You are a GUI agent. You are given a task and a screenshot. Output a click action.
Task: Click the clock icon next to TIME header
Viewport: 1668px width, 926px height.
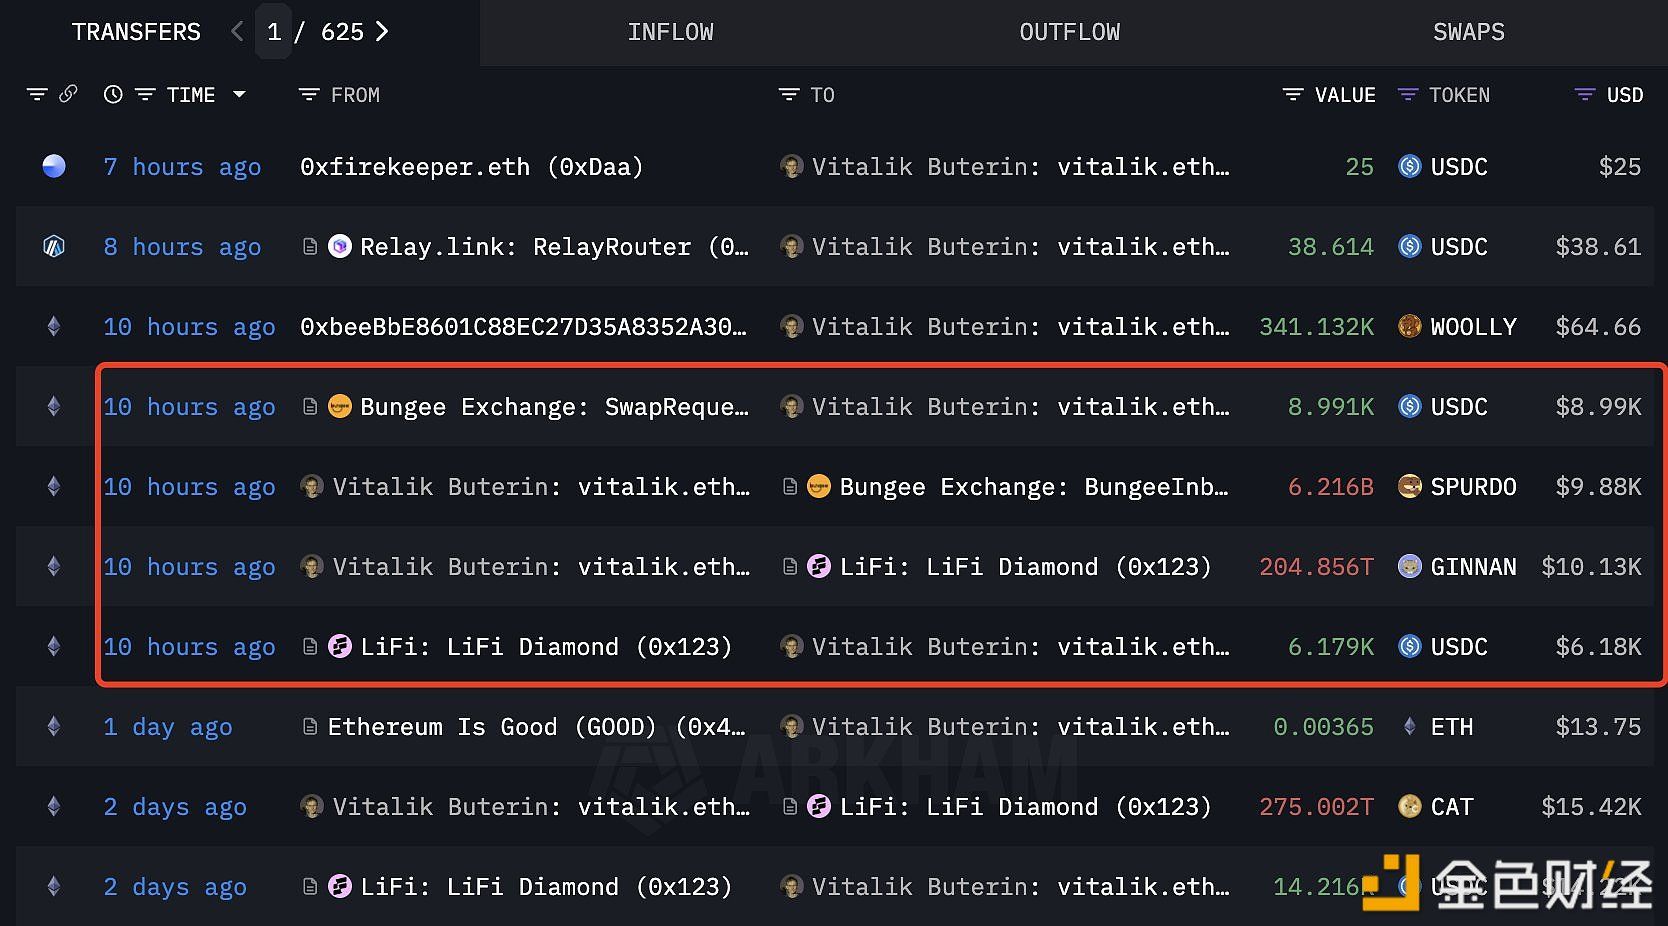point(112,94)
